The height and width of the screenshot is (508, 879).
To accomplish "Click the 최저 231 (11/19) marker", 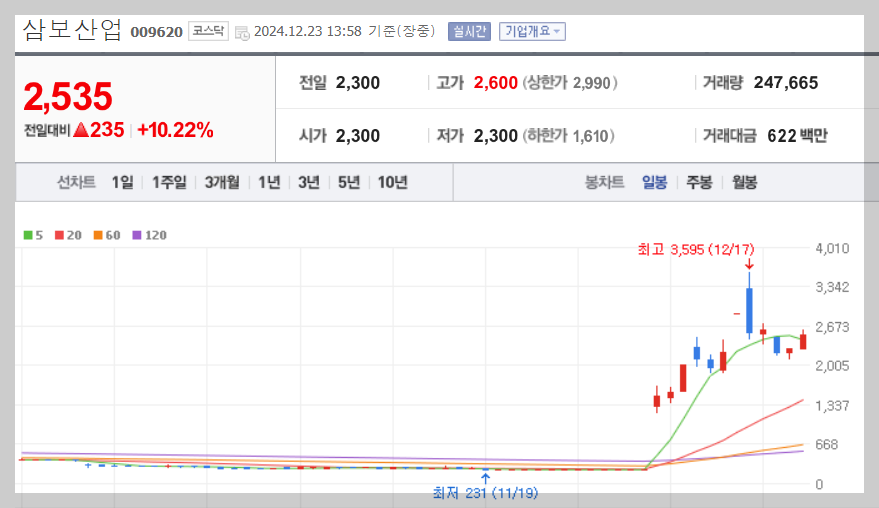I will pos(485,493).
